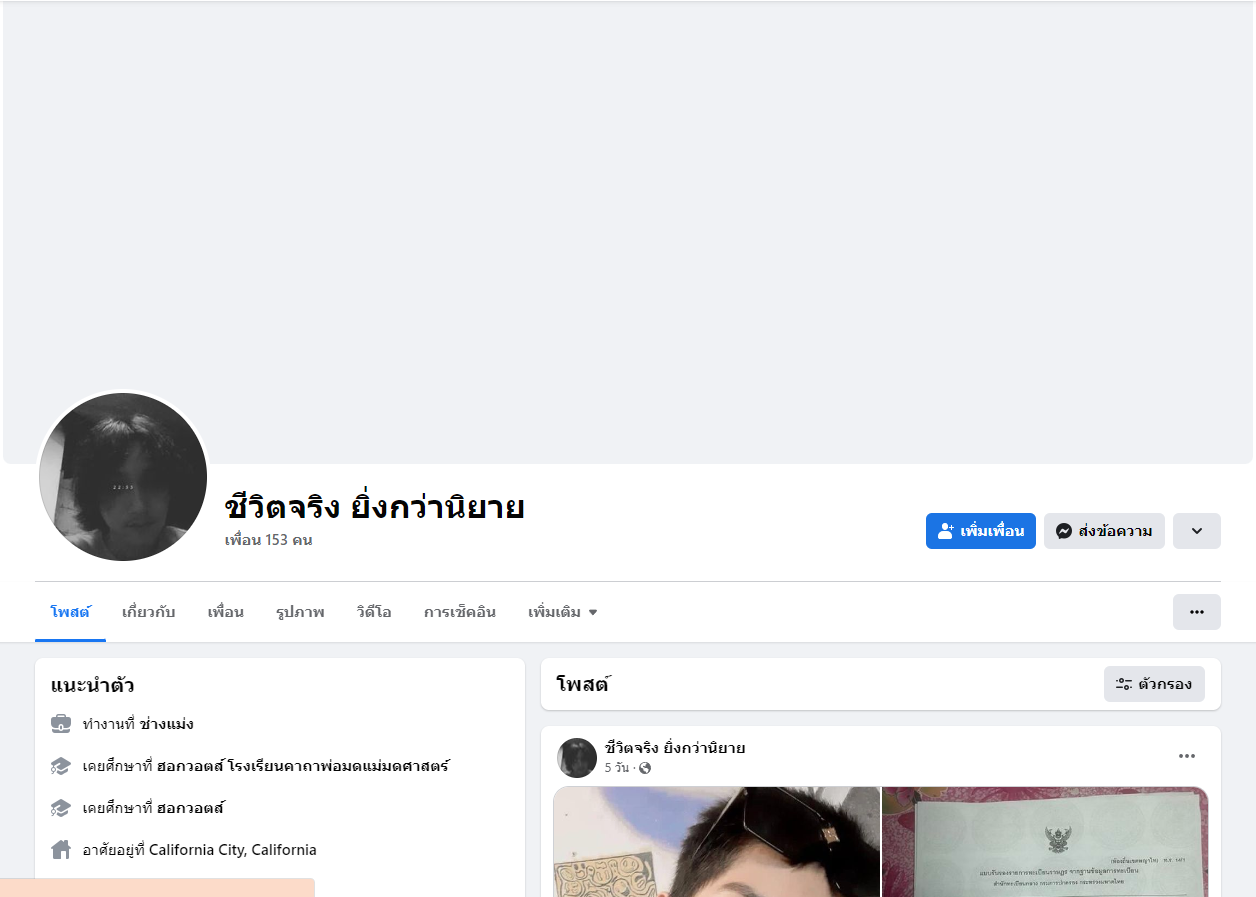This screenshot has height=897, width=1256.
Task: Click the California City, California link
Action: [233, 850]
